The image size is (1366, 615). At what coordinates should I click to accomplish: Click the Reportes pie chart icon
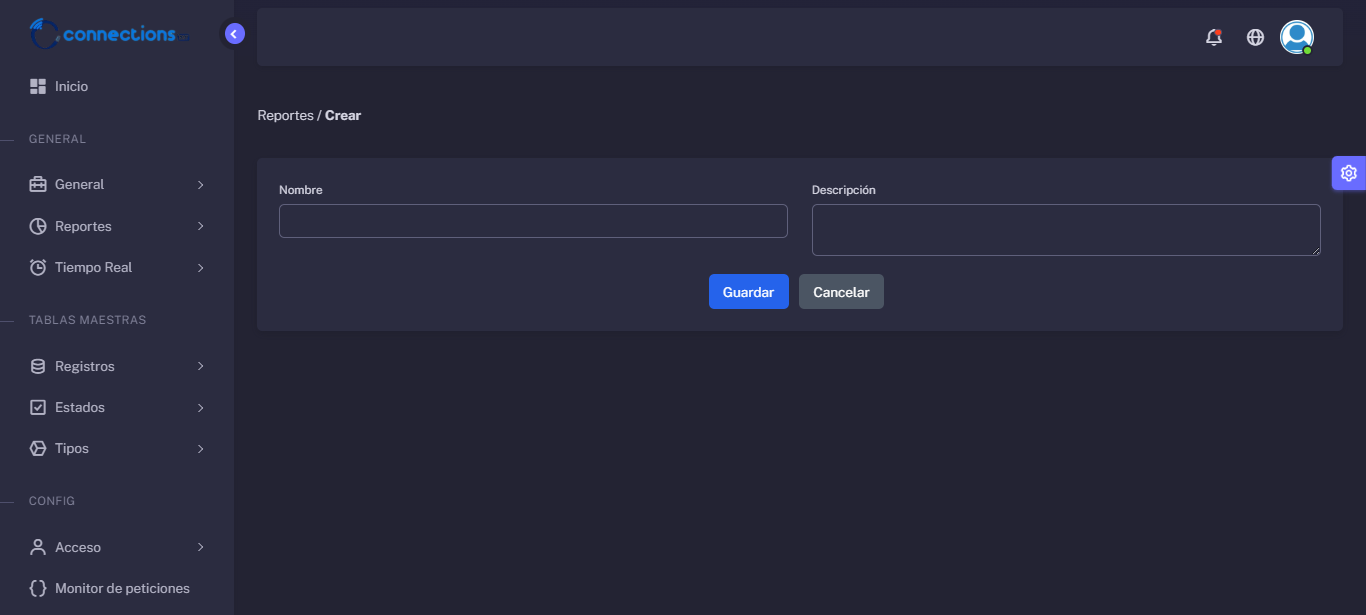38,227
